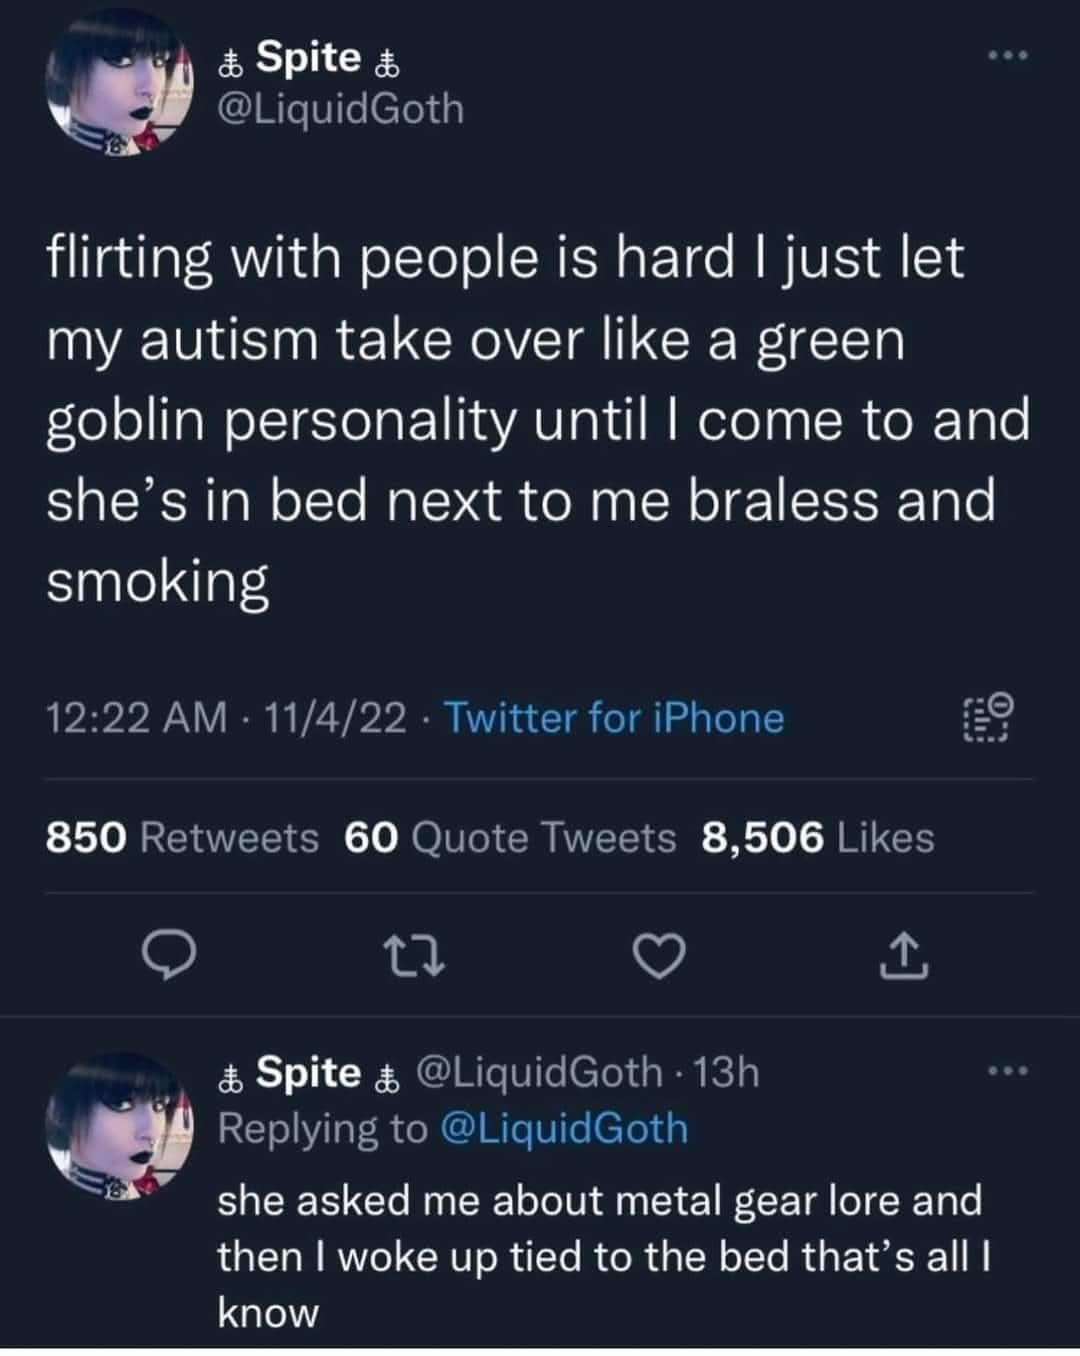This screenshot has width=1080, height=1356.
Task: Open the @LiquidGoth handle under the main name
Action: click(341, 109)
